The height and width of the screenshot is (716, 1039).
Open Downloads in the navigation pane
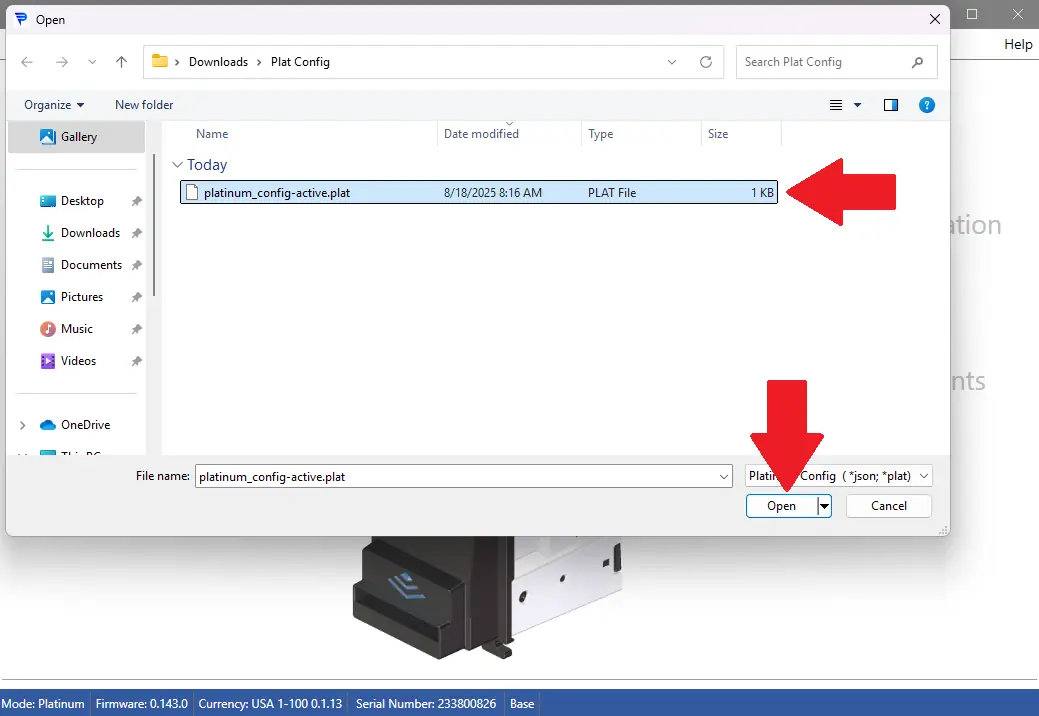coord(90,232)
